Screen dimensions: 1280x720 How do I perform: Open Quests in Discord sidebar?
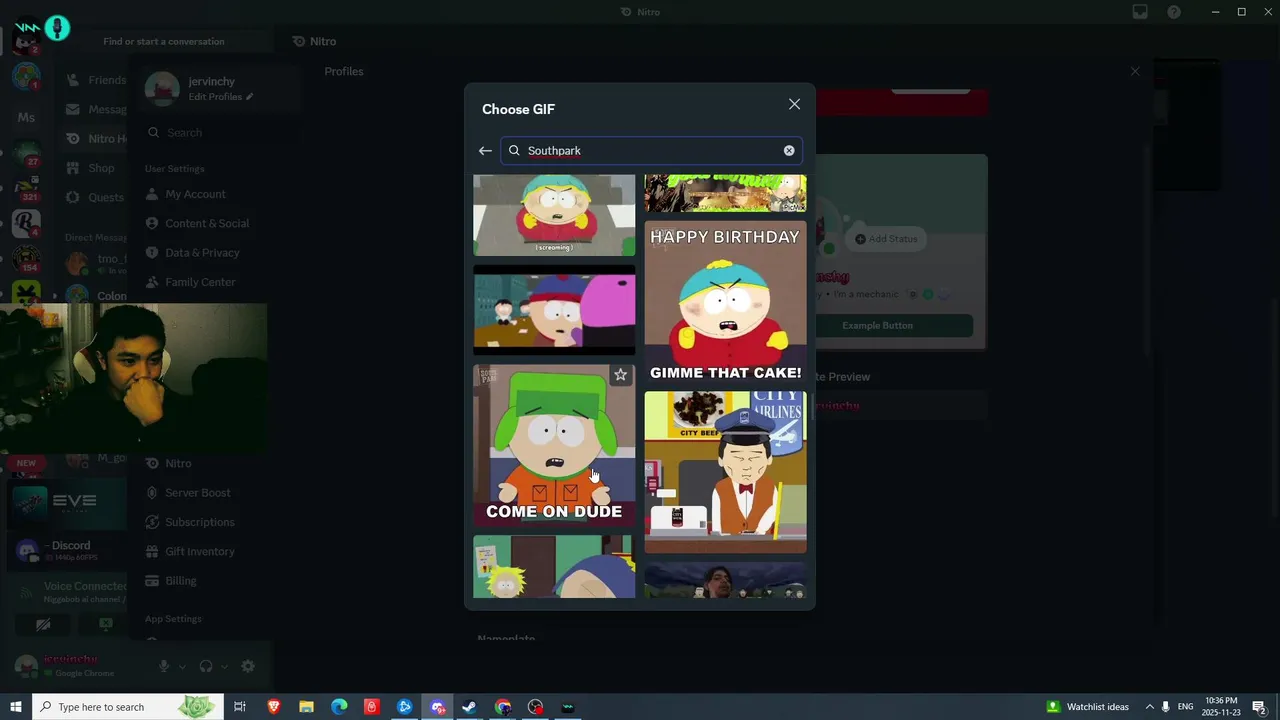click(x=95, y=197)
